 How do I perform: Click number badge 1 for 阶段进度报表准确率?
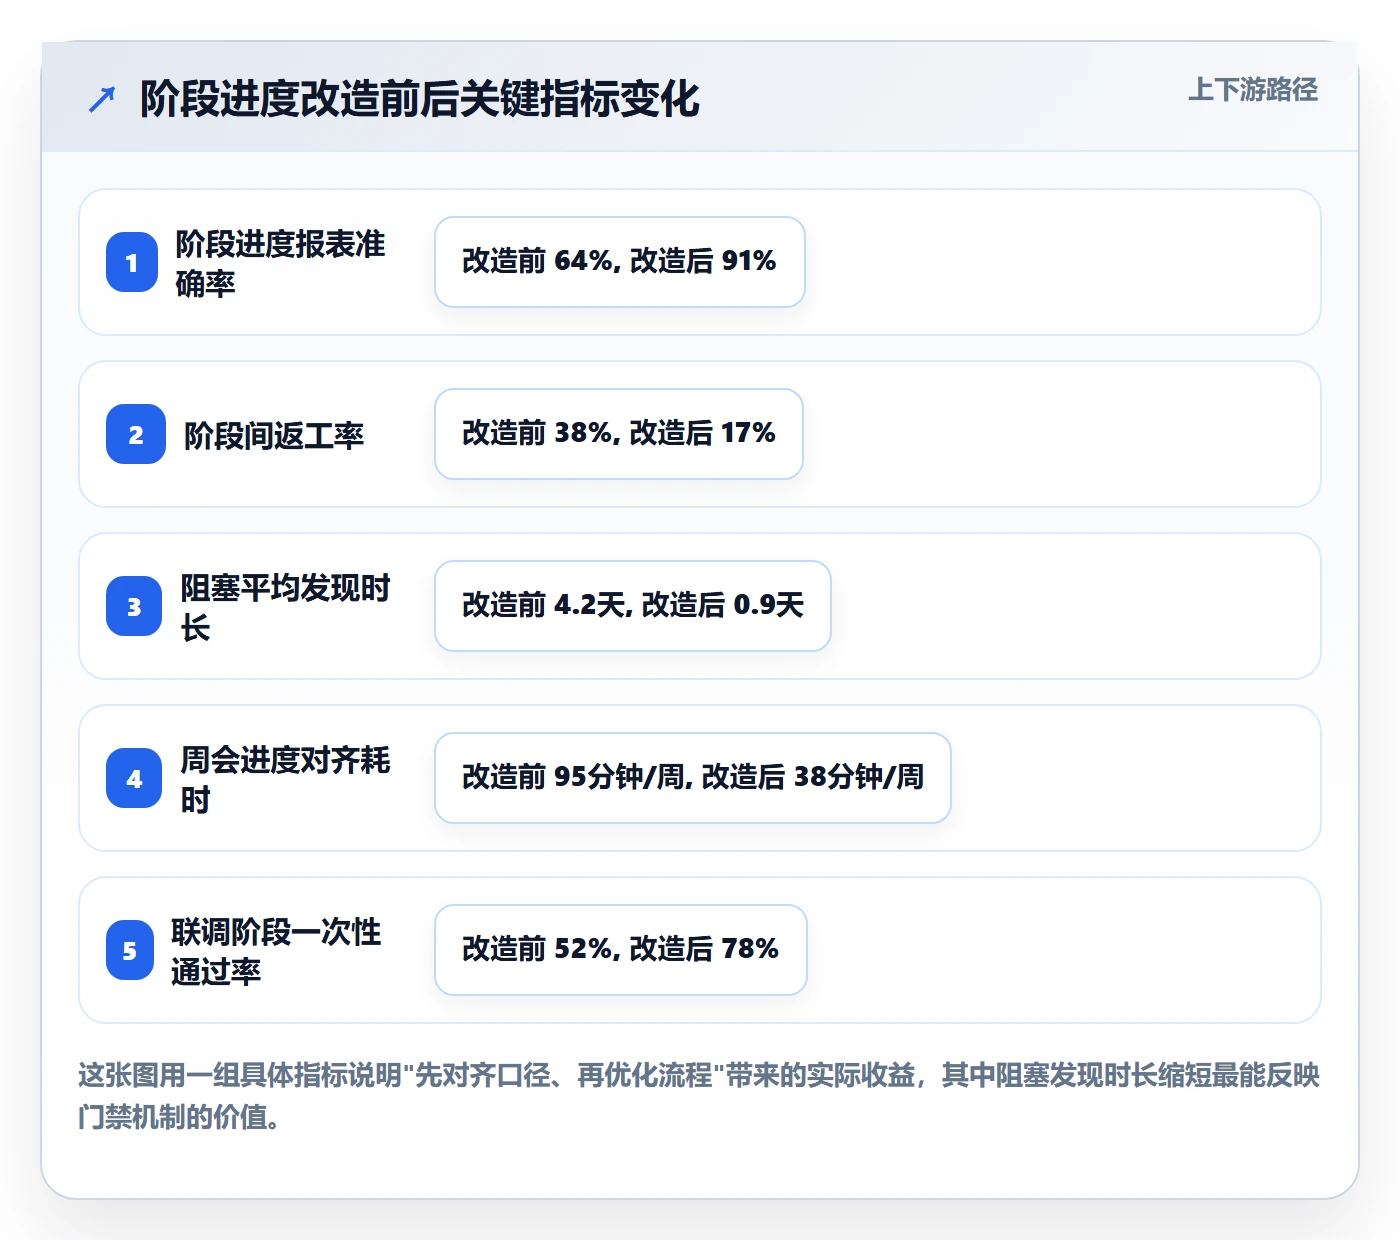132,262
